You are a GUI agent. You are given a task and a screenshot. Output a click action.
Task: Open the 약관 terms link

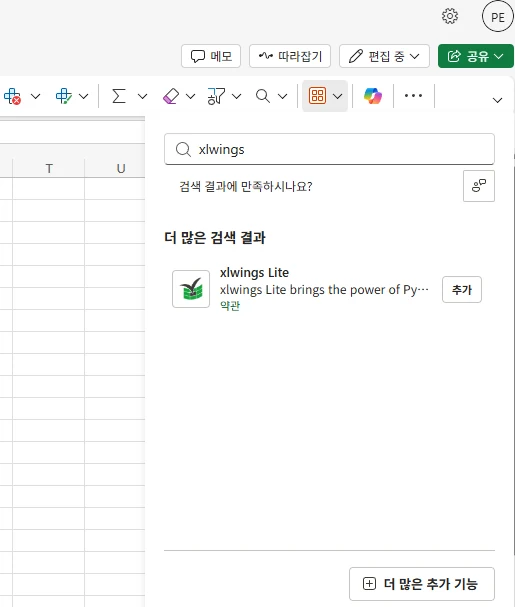click(x=230, y=306)
